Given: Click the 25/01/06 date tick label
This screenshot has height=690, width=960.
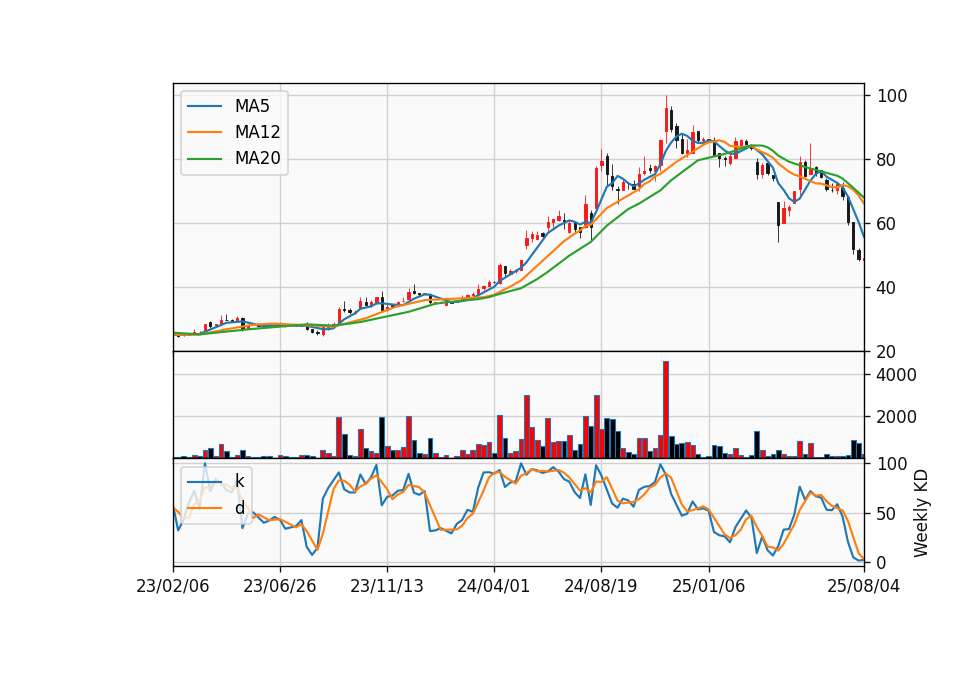Looking at the screenshot, I should pos(709,586).
